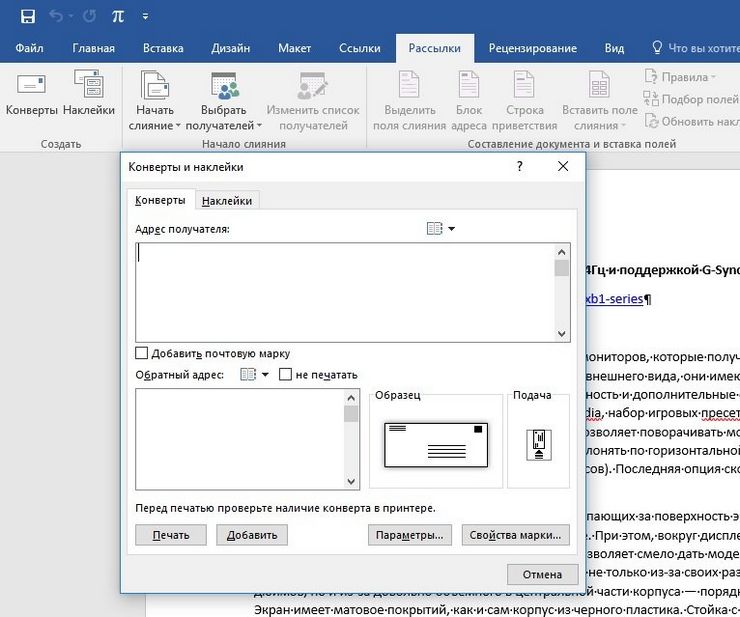
Task: Click the Блок адреса icon
Action: 469,84
